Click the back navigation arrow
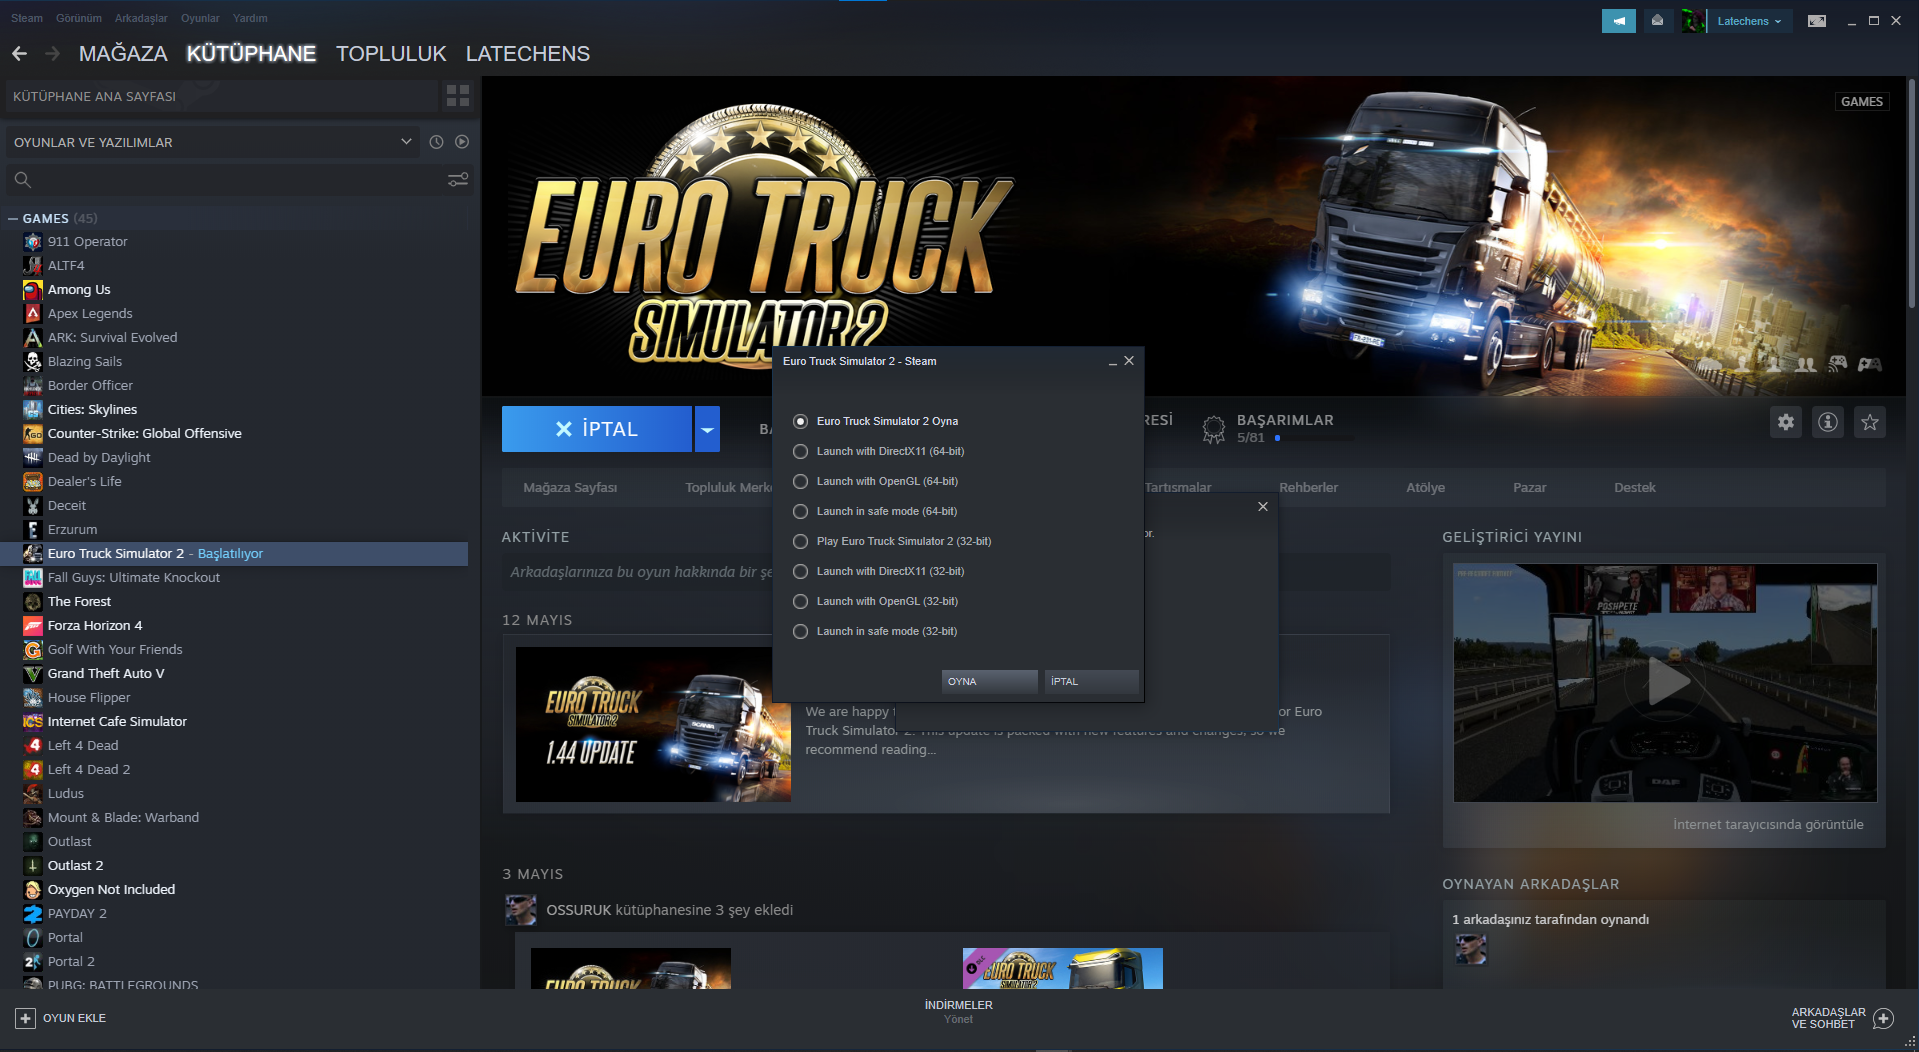 click(19, 53)
